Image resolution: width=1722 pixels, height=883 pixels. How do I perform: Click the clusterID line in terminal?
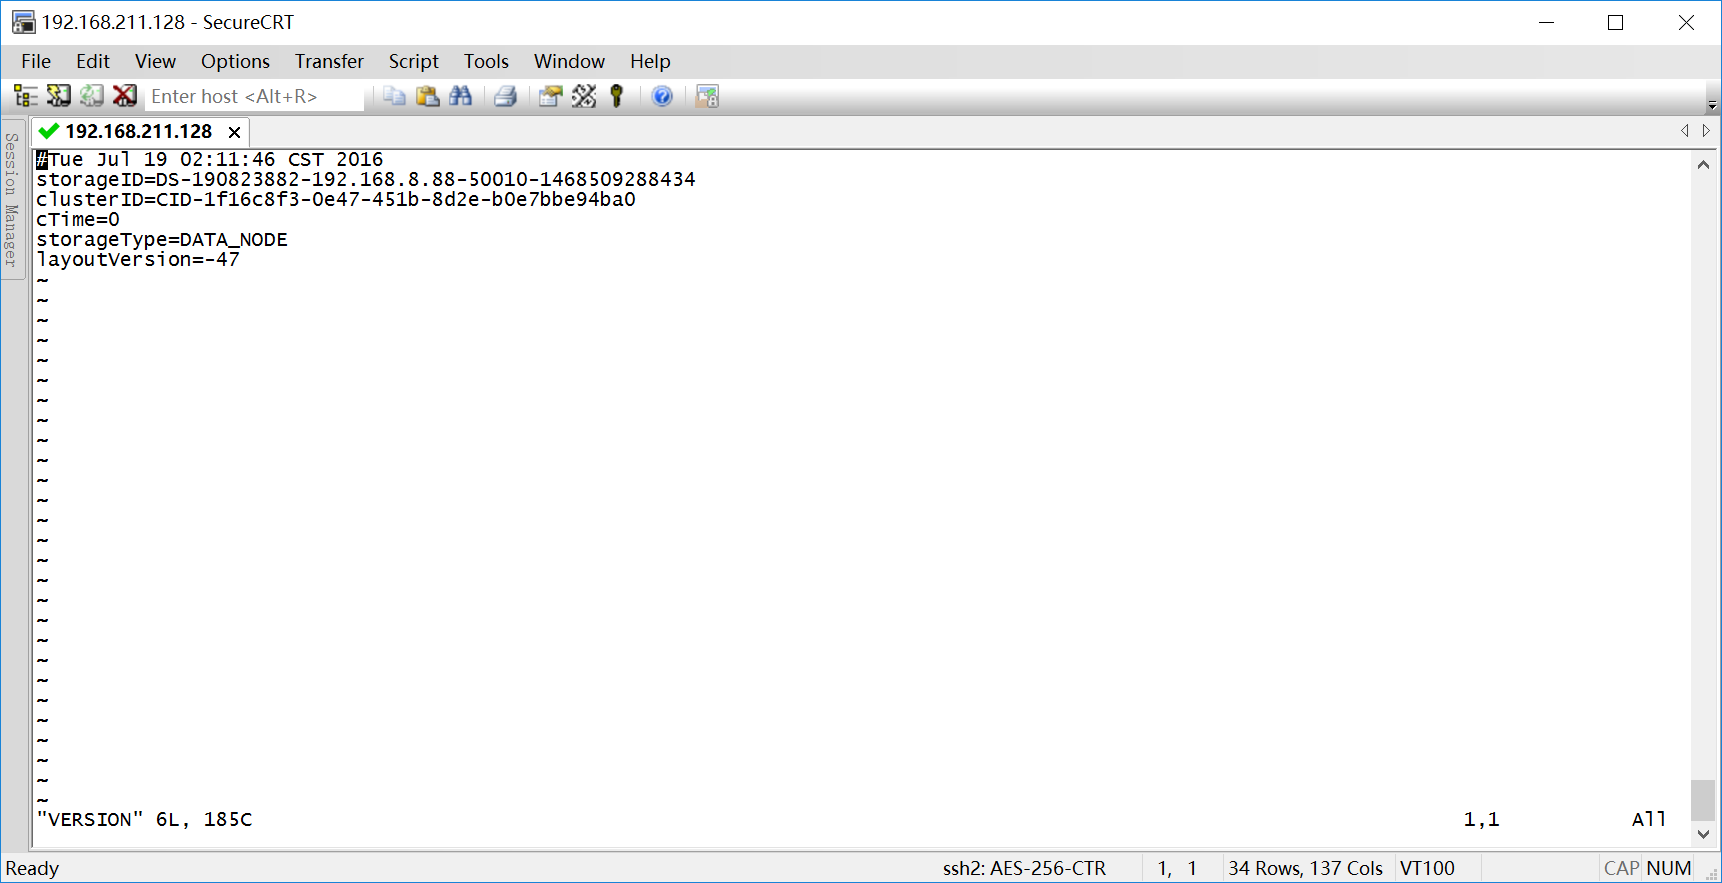336,199
